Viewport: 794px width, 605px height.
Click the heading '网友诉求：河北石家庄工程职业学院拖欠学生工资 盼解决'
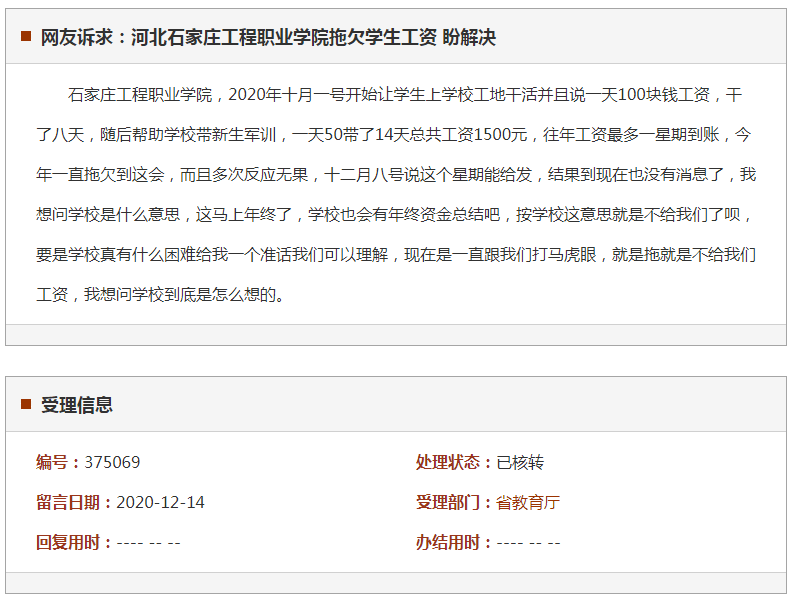268,37
